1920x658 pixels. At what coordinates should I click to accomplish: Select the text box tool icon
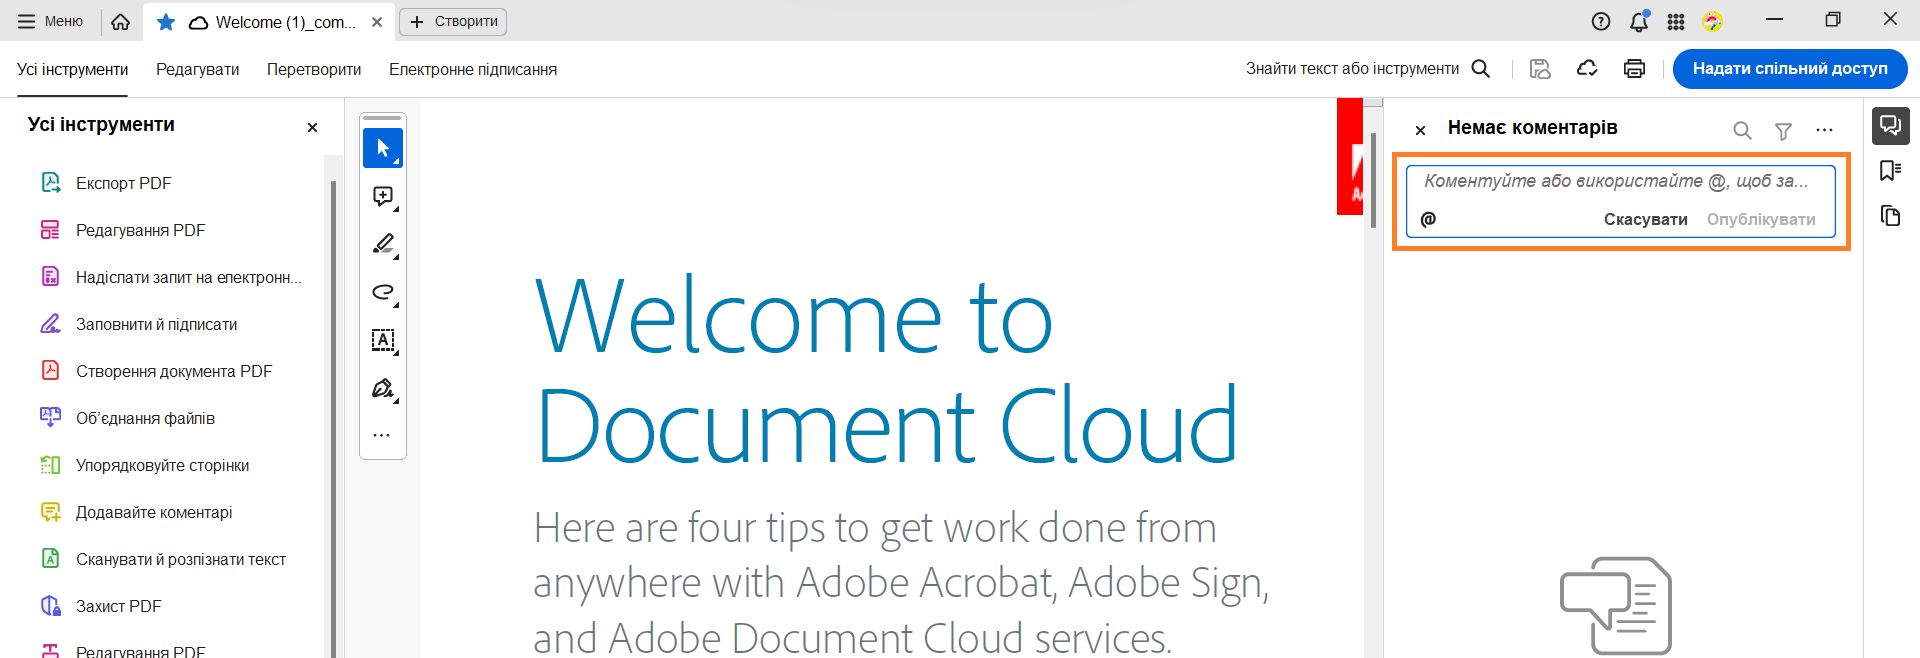click(383, 340)
